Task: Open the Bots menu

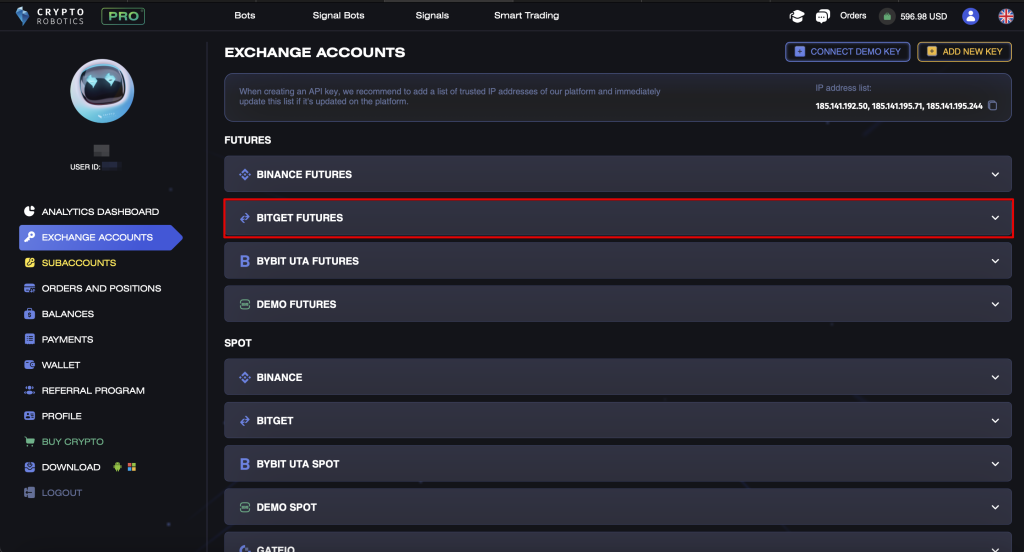Action: (245, 15)
